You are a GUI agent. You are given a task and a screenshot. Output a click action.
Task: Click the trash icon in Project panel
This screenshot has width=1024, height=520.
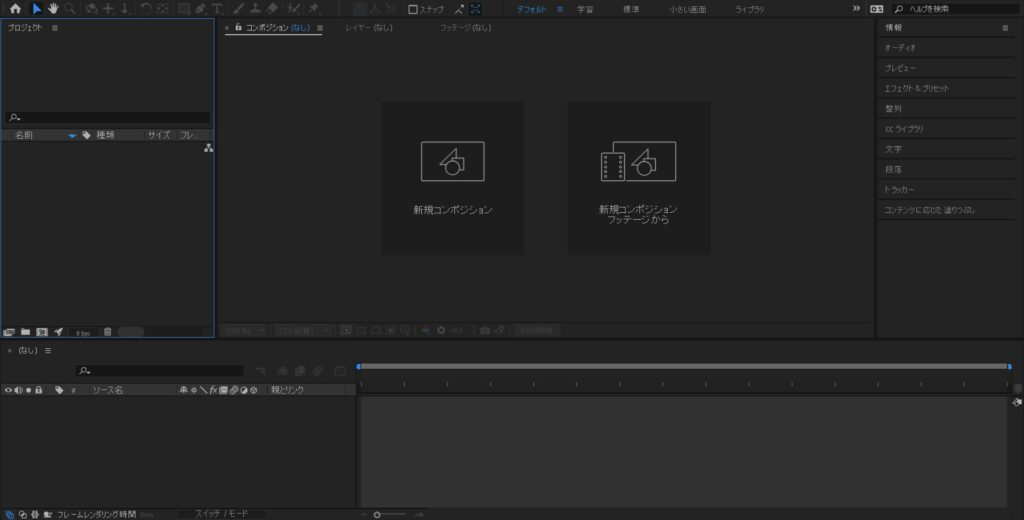point(108,331)
